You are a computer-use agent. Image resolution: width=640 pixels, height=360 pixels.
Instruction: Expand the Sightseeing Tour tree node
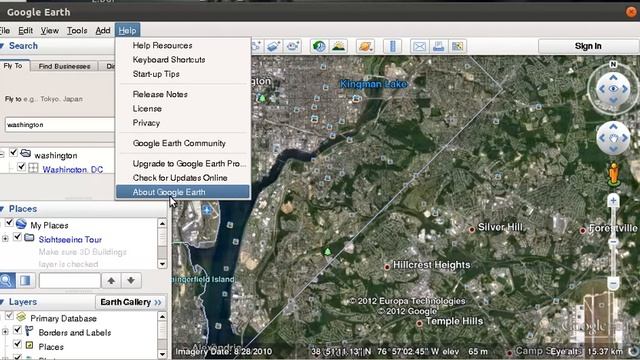tap(5, 238)
